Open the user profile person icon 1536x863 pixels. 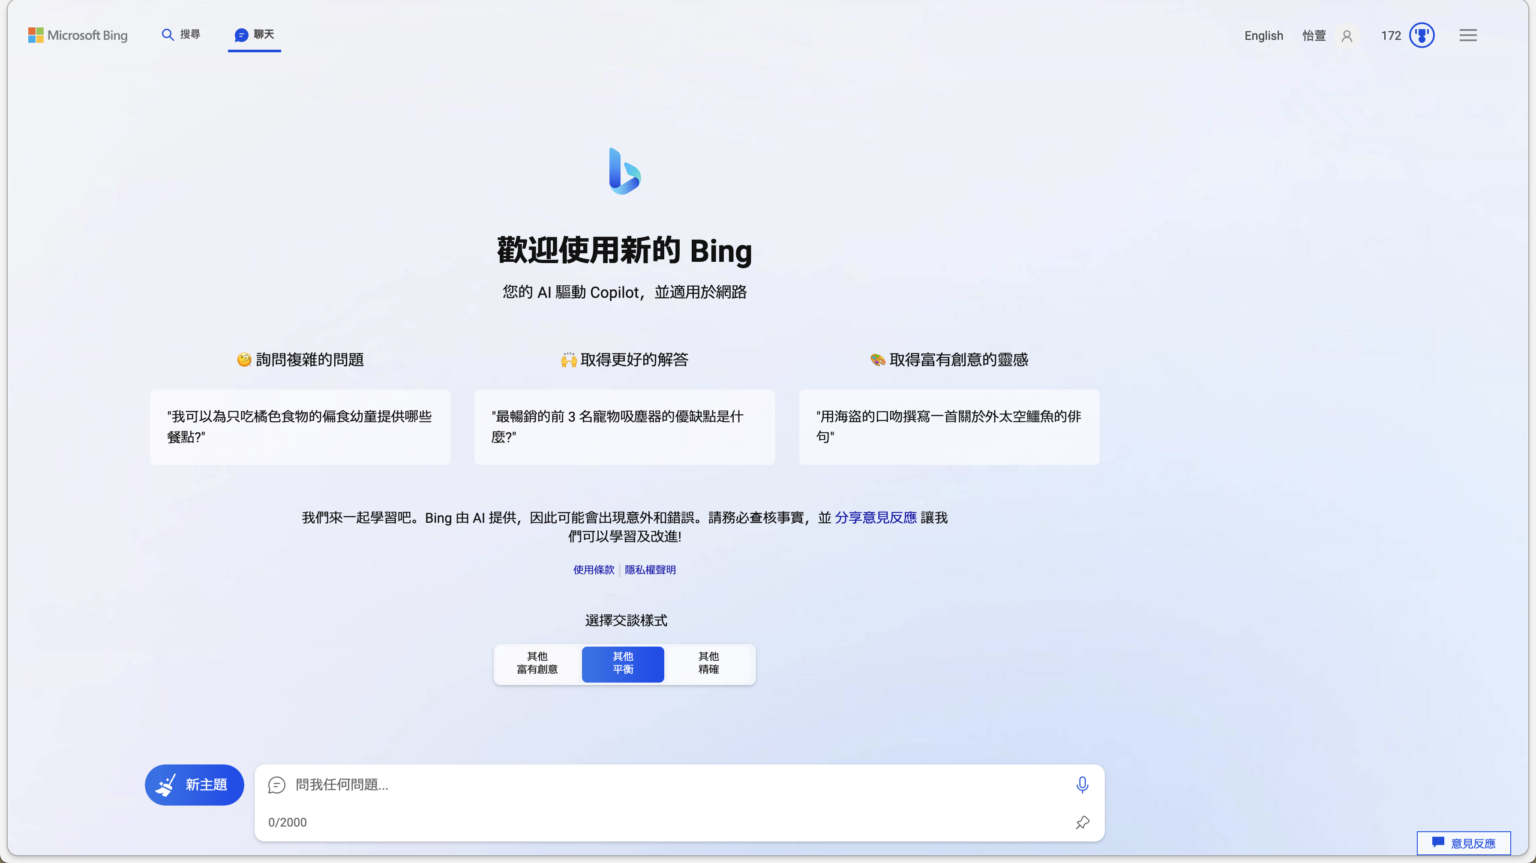click(1346, 35)
